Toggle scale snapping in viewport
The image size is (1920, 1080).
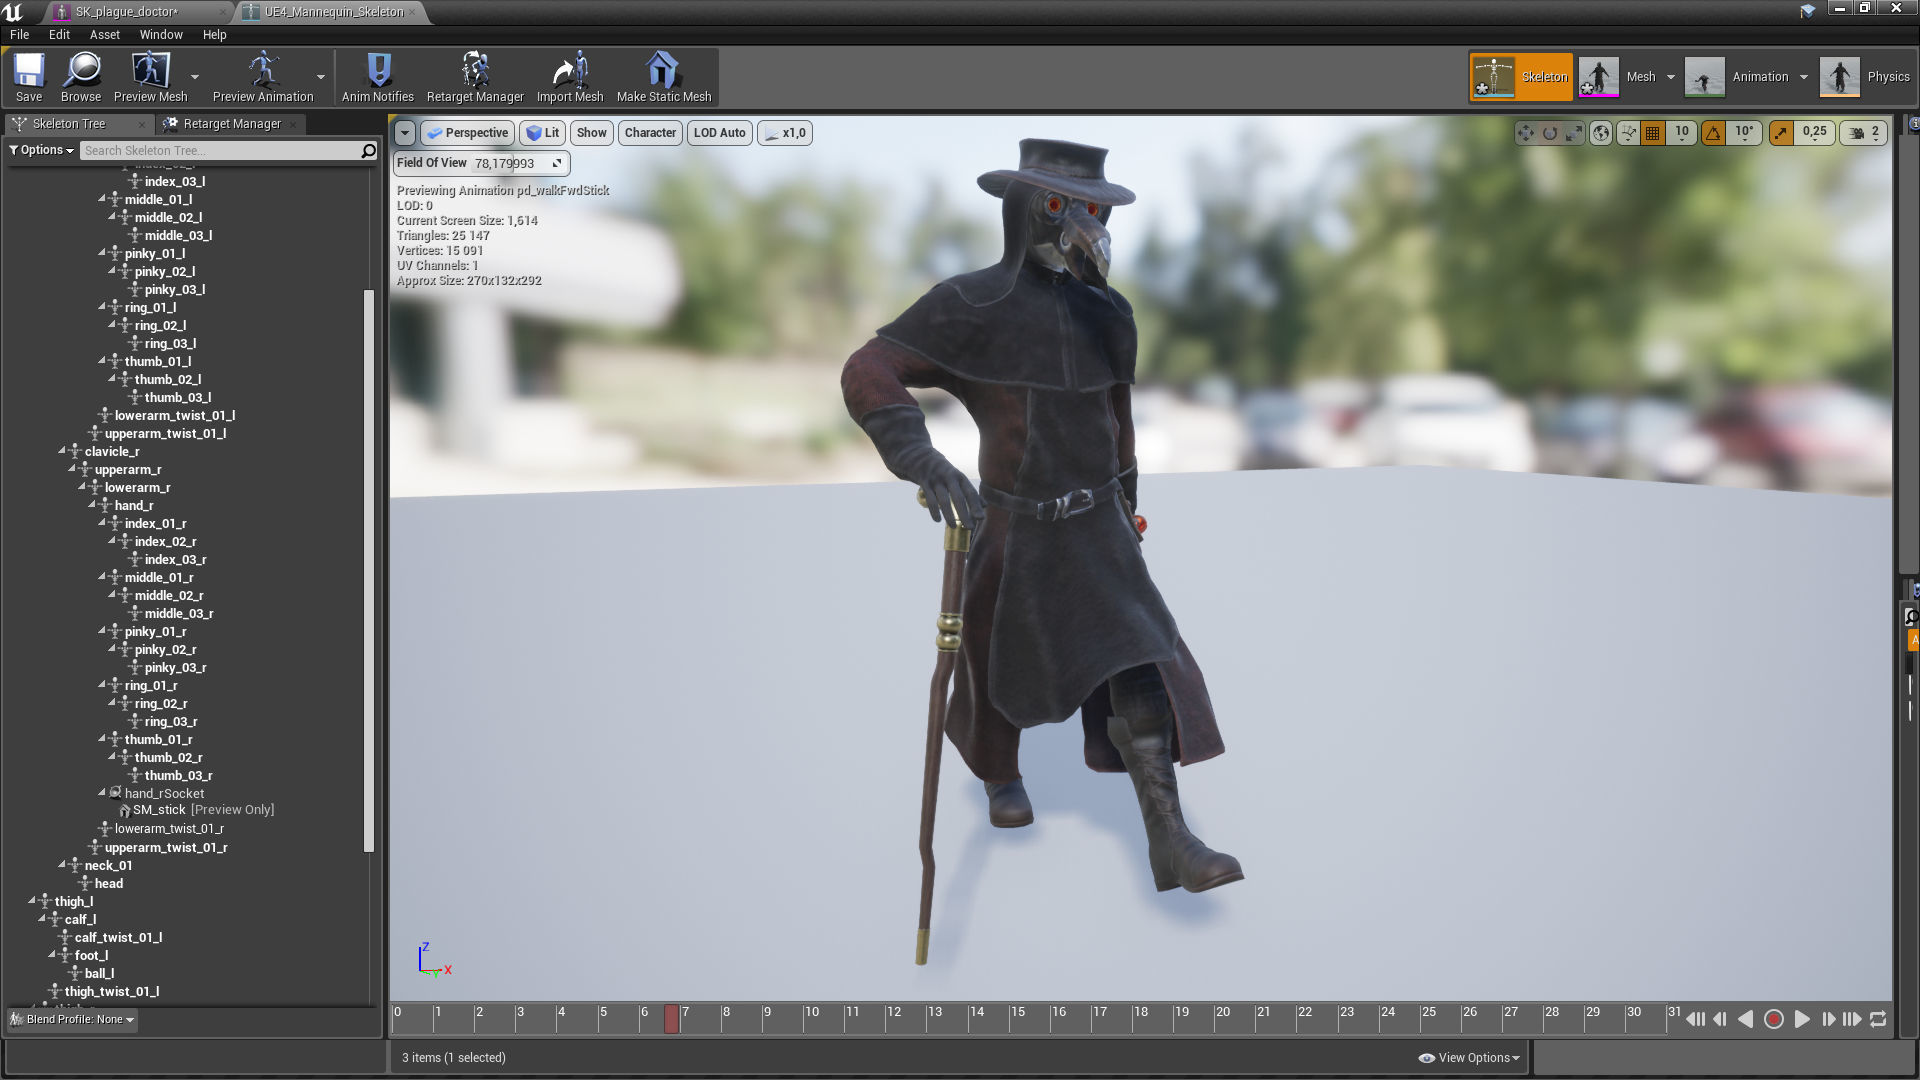click(x=1781, y=133)
